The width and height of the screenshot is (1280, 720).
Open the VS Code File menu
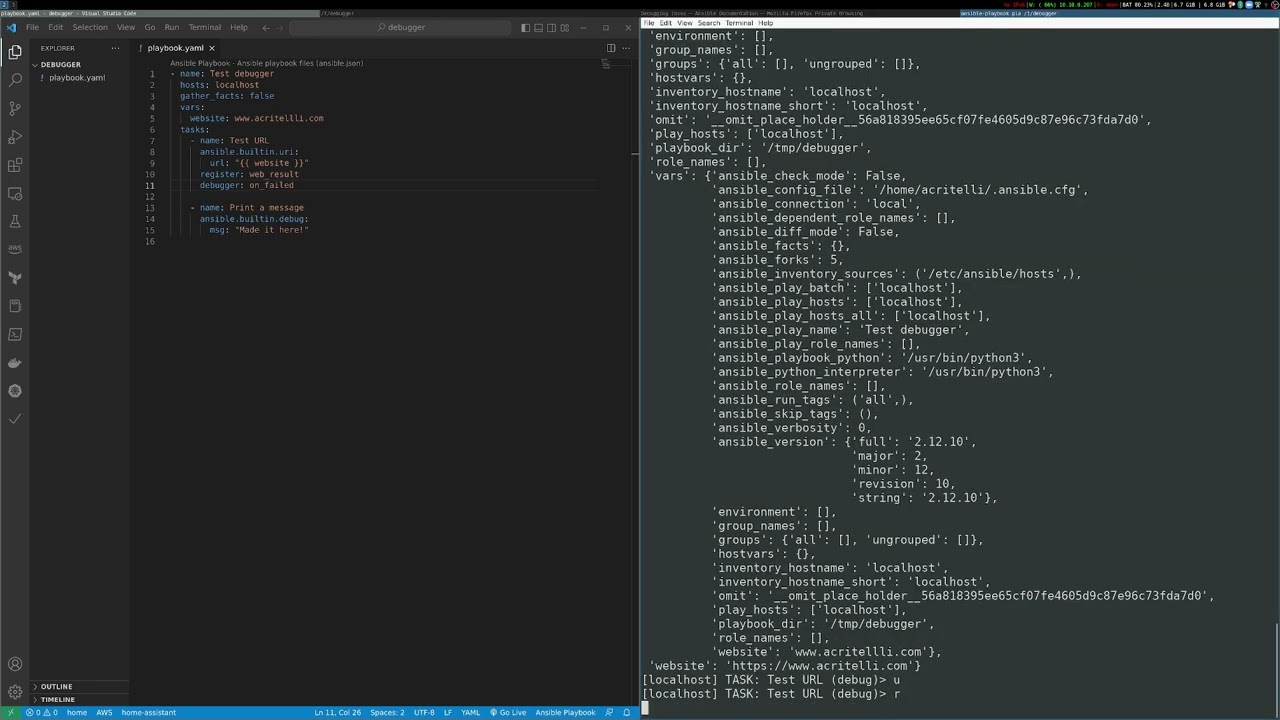coord(32,28)
